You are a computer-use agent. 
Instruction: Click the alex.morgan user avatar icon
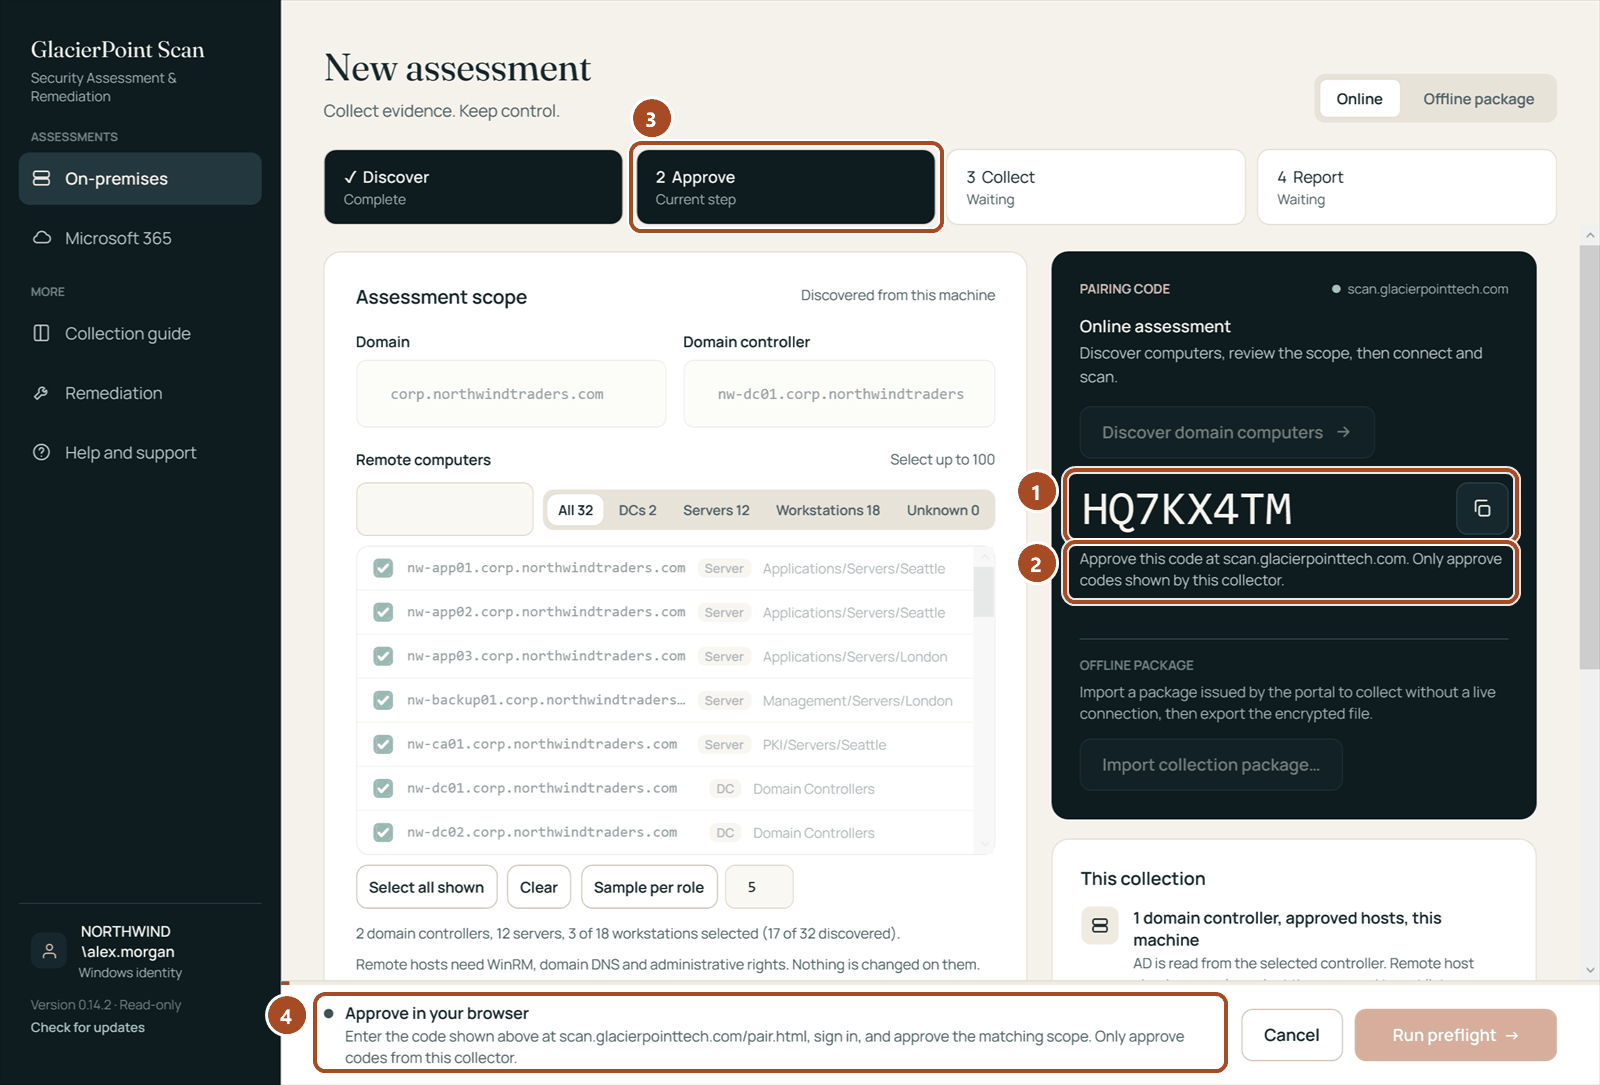(49, 950)
